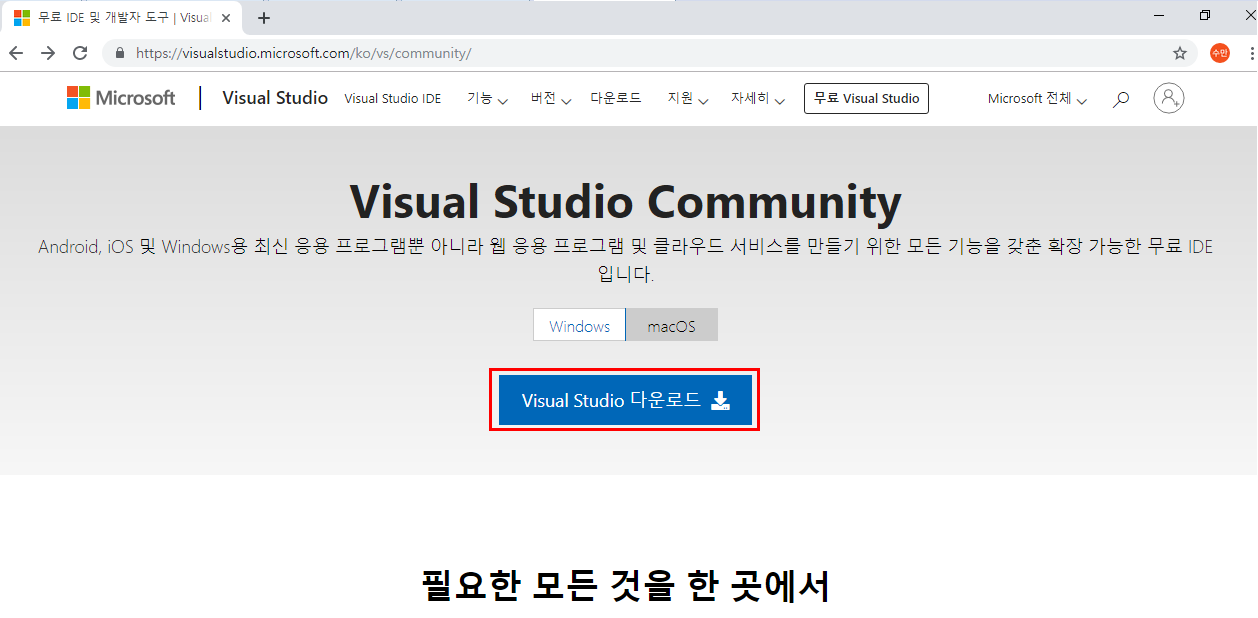1258x618 pixels.
Task: Click the 무료 Visual Studio button
Action: [x=866, y=98]
